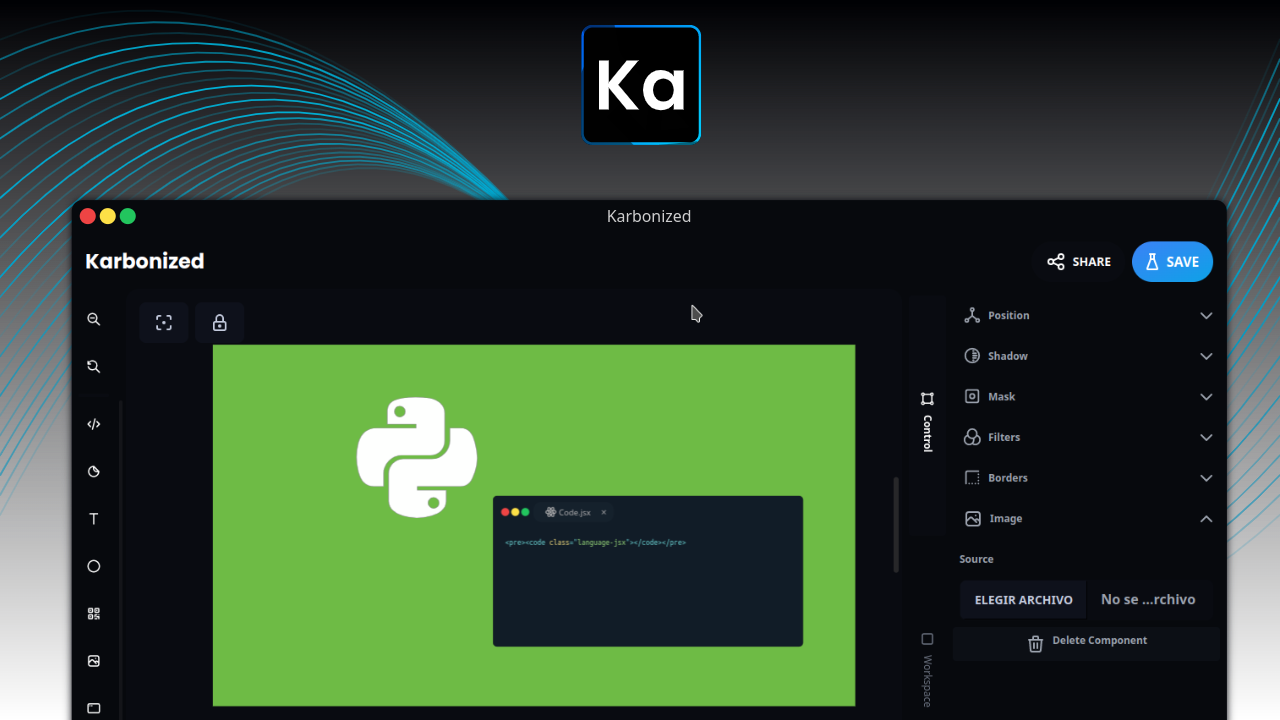Click the 'Source' label
1280x720 pixels.
976,559
